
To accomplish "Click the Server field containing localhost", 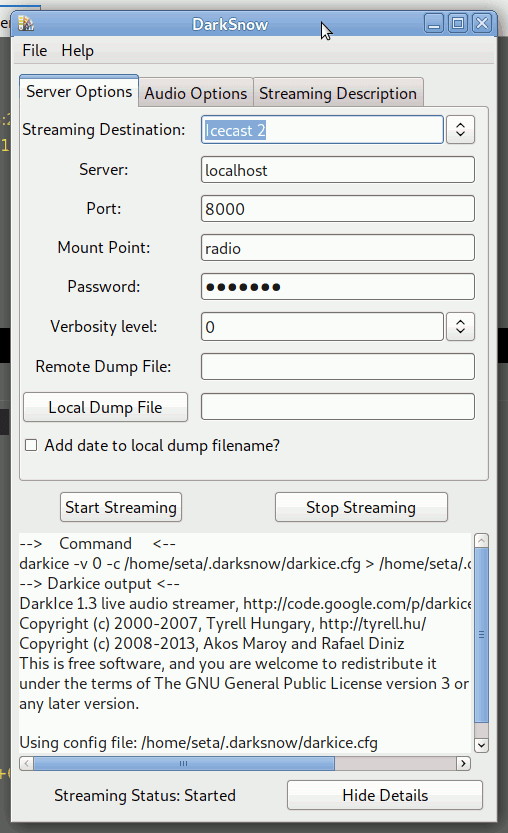I will click(x=337, y=170).
